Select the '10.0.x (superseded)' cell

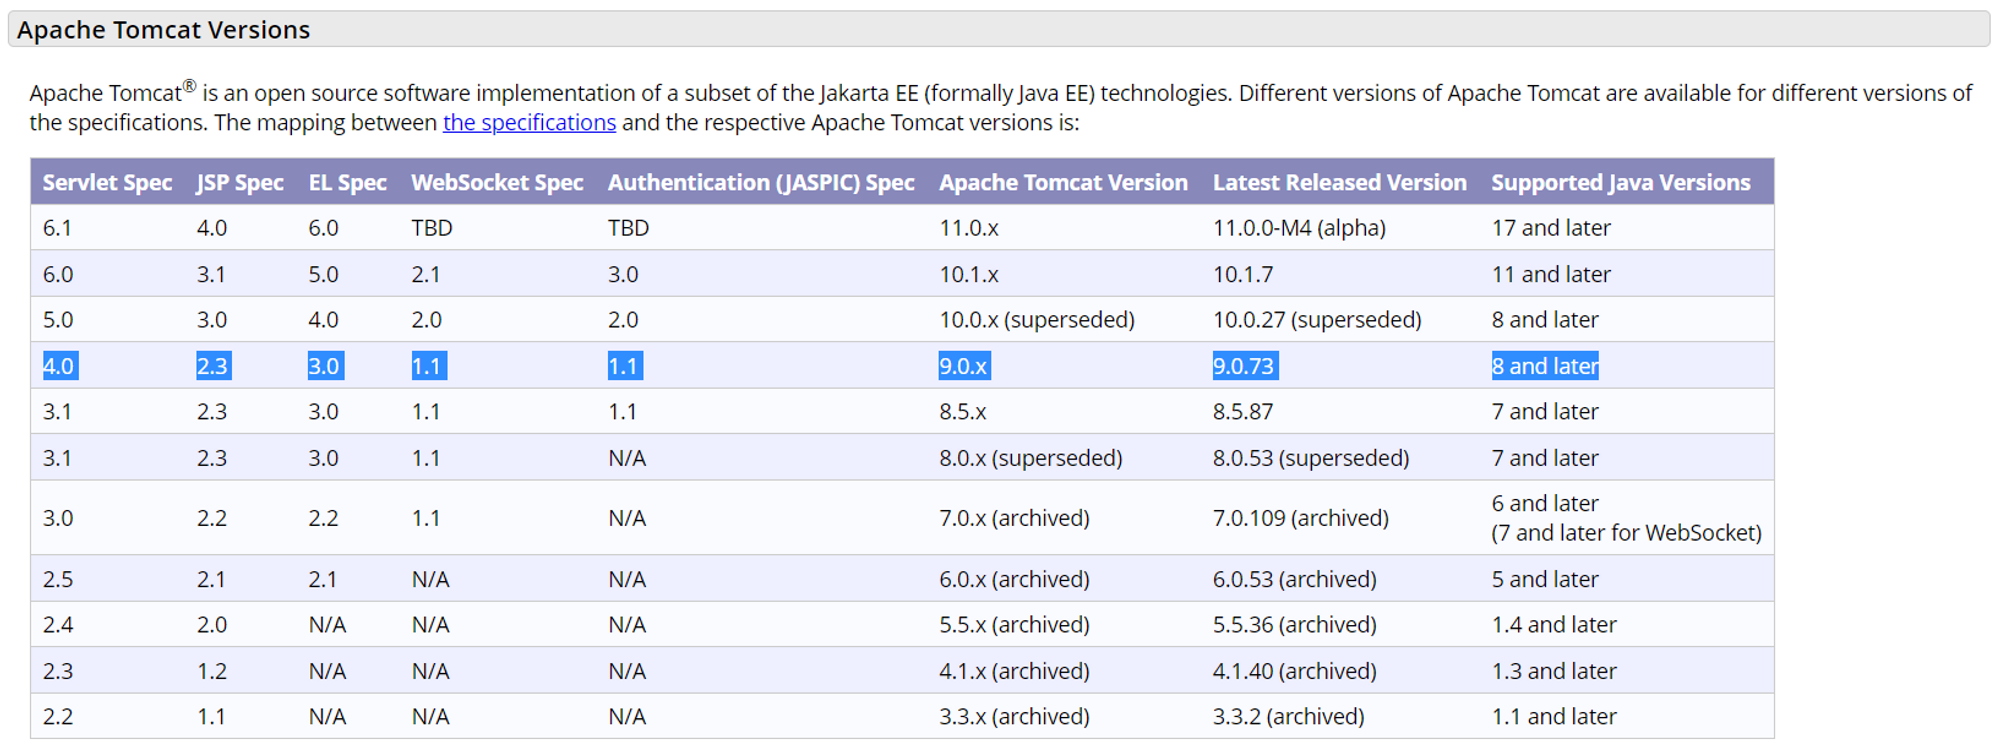[x=1037, y=320]
